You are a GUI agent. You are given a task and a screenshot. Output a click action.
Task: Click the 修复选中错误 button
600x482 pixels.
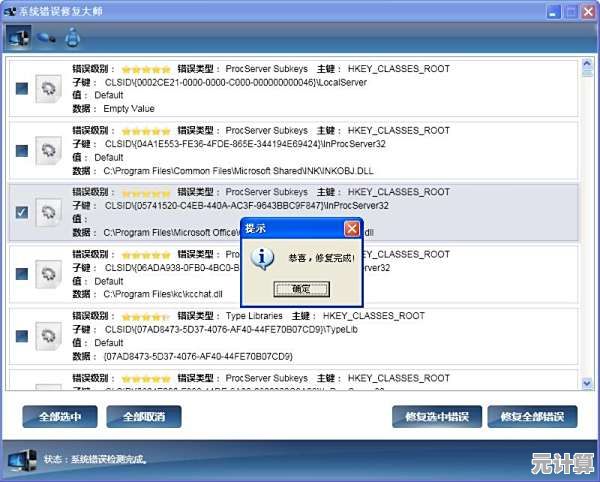point(437,416)
